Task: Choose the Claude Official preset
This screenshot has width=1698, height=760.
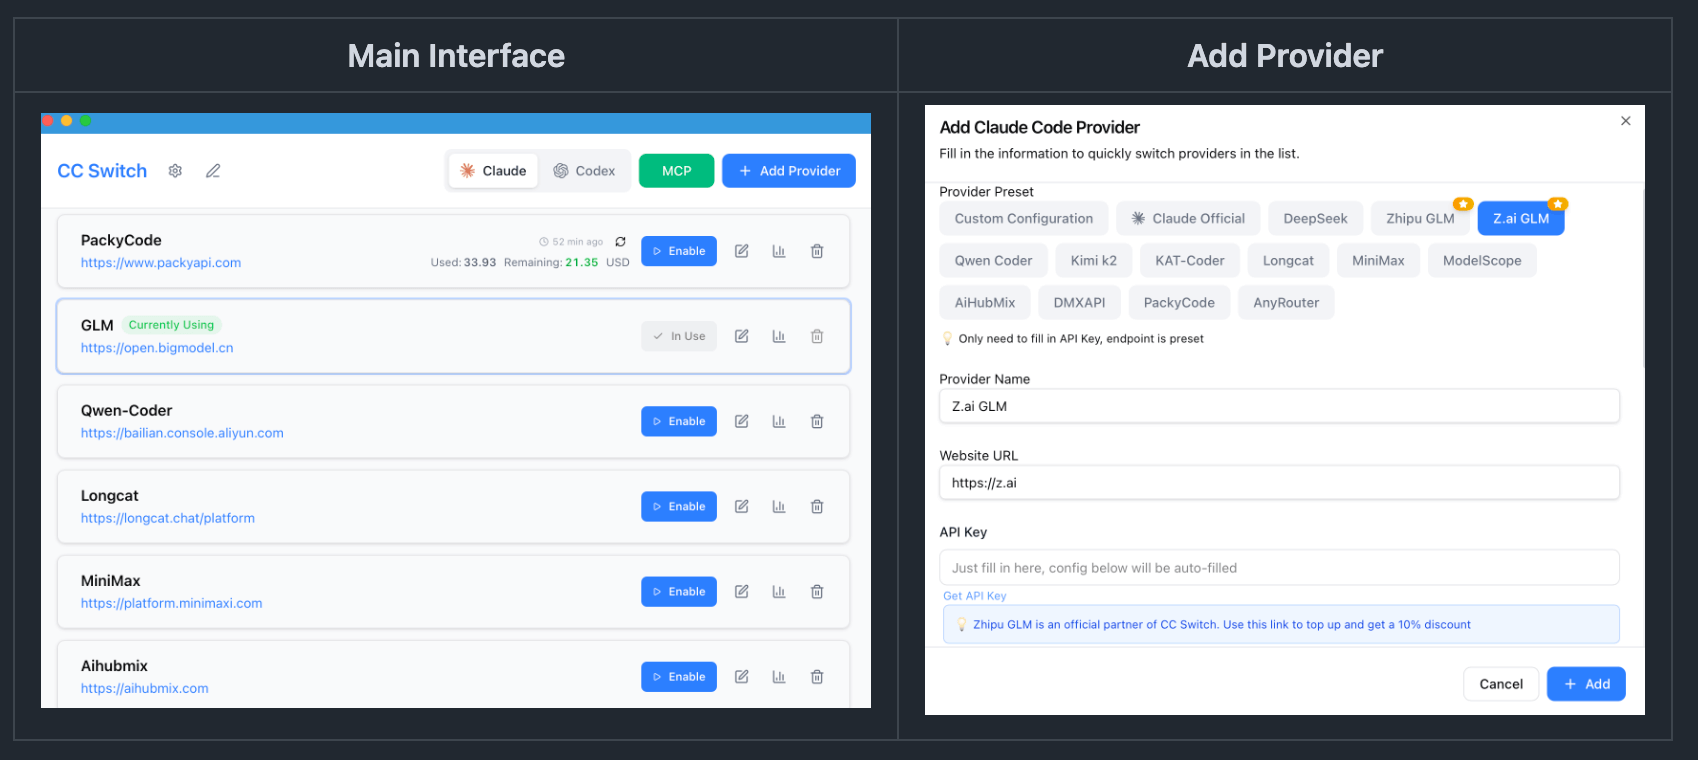Action: pos(1188,219)
